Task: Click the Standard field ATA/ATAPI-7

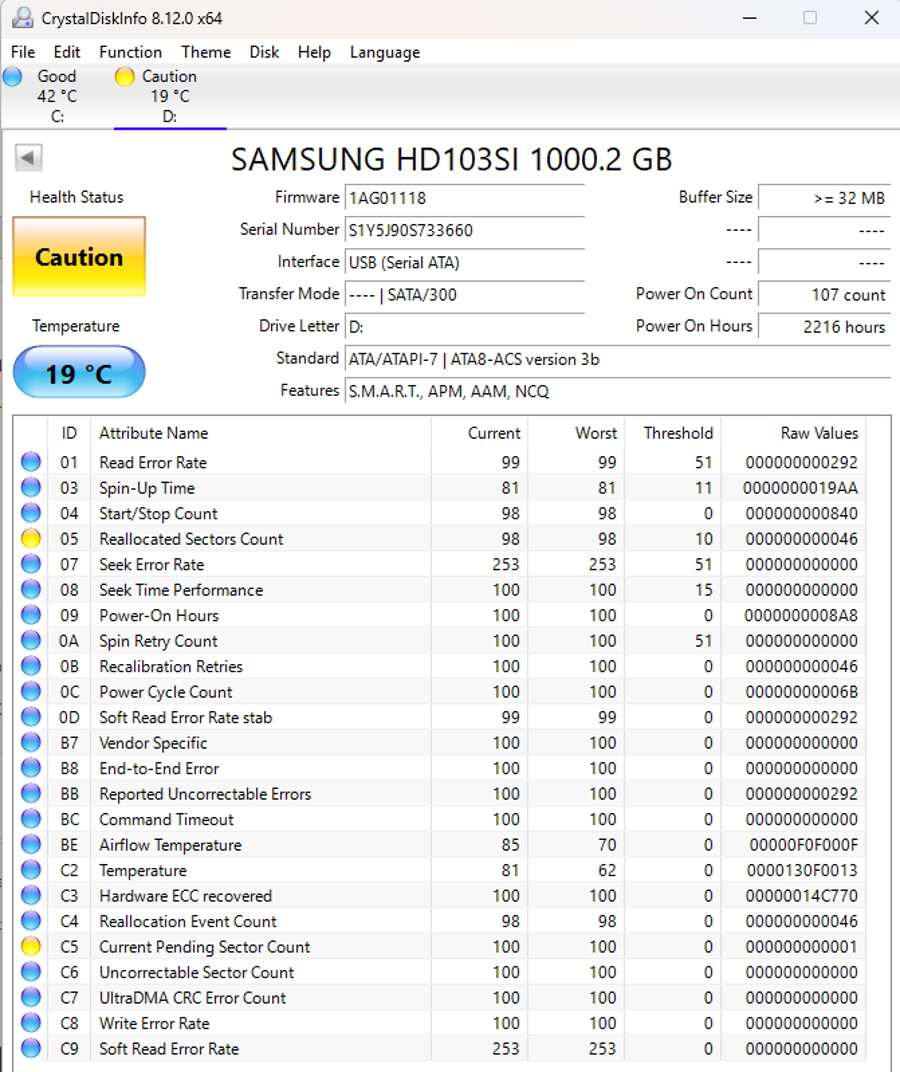Action: click(618, 359)
